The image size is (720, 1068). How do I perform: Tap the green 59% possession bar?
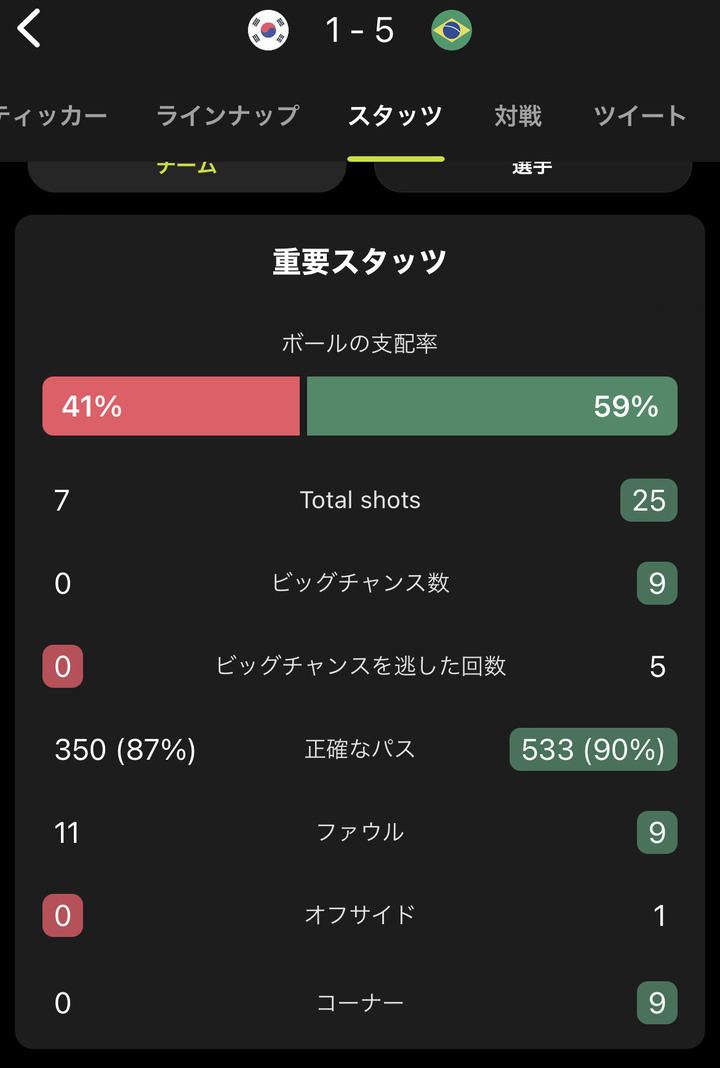pyautogui.click(x=491, y=406)
